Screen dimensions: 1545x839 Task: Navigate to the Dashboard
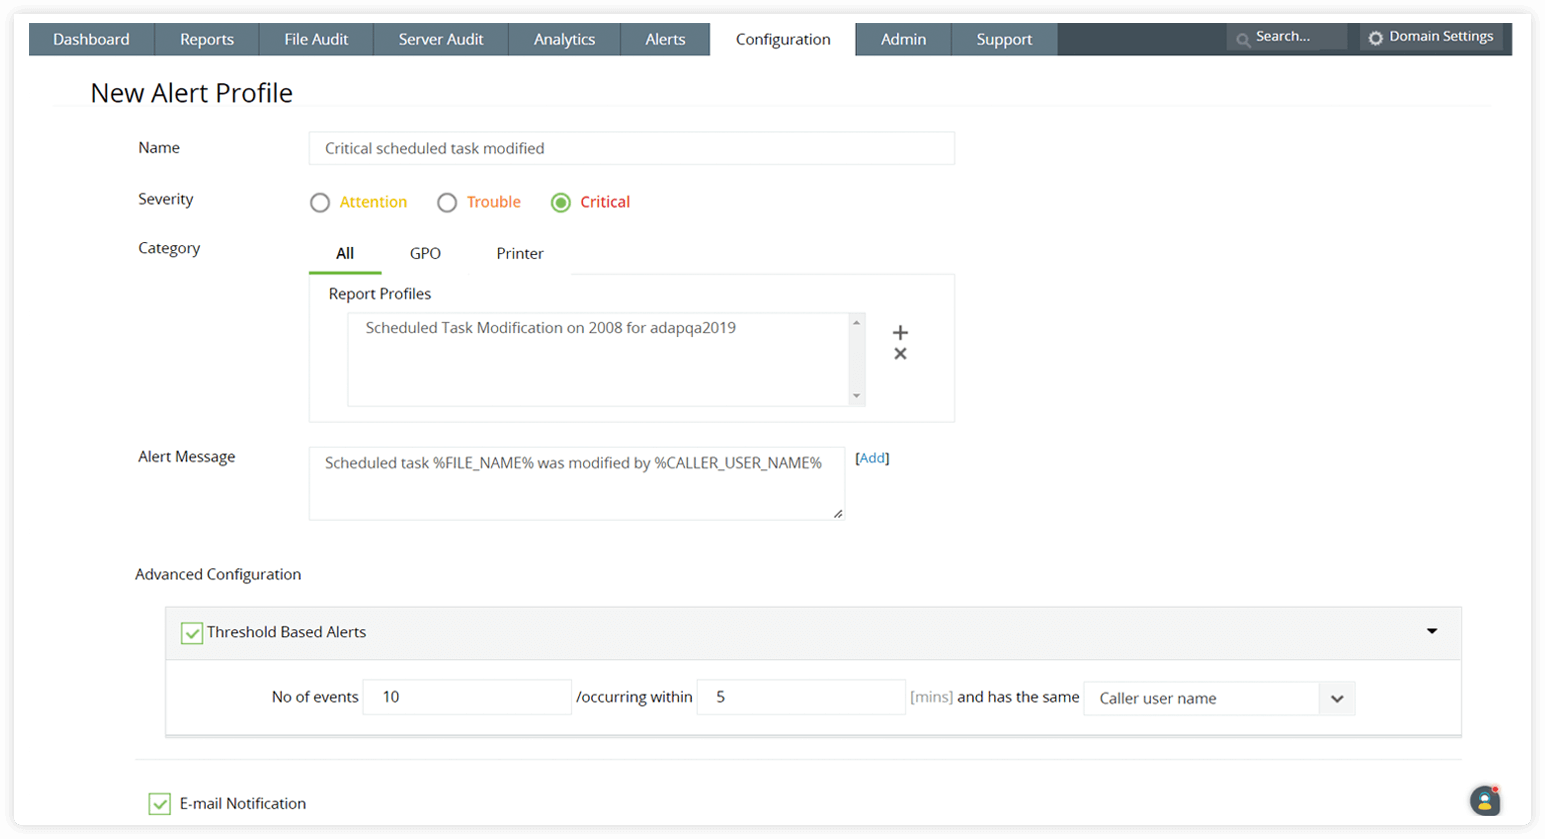[91, 39]
